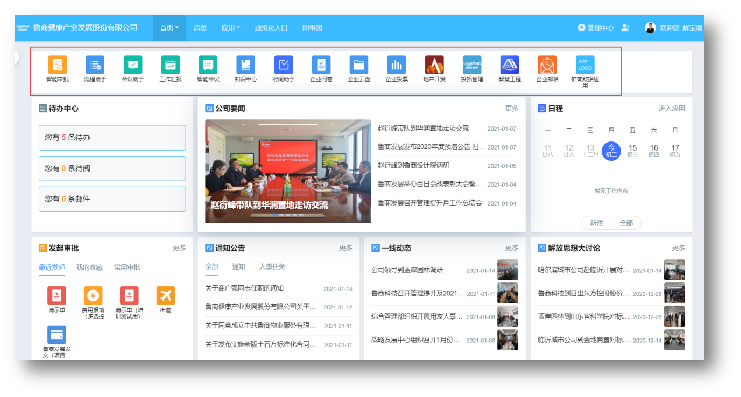Click the contacts people icon in header
Viewport: 741px width, 397px height.
coord(625,28)
